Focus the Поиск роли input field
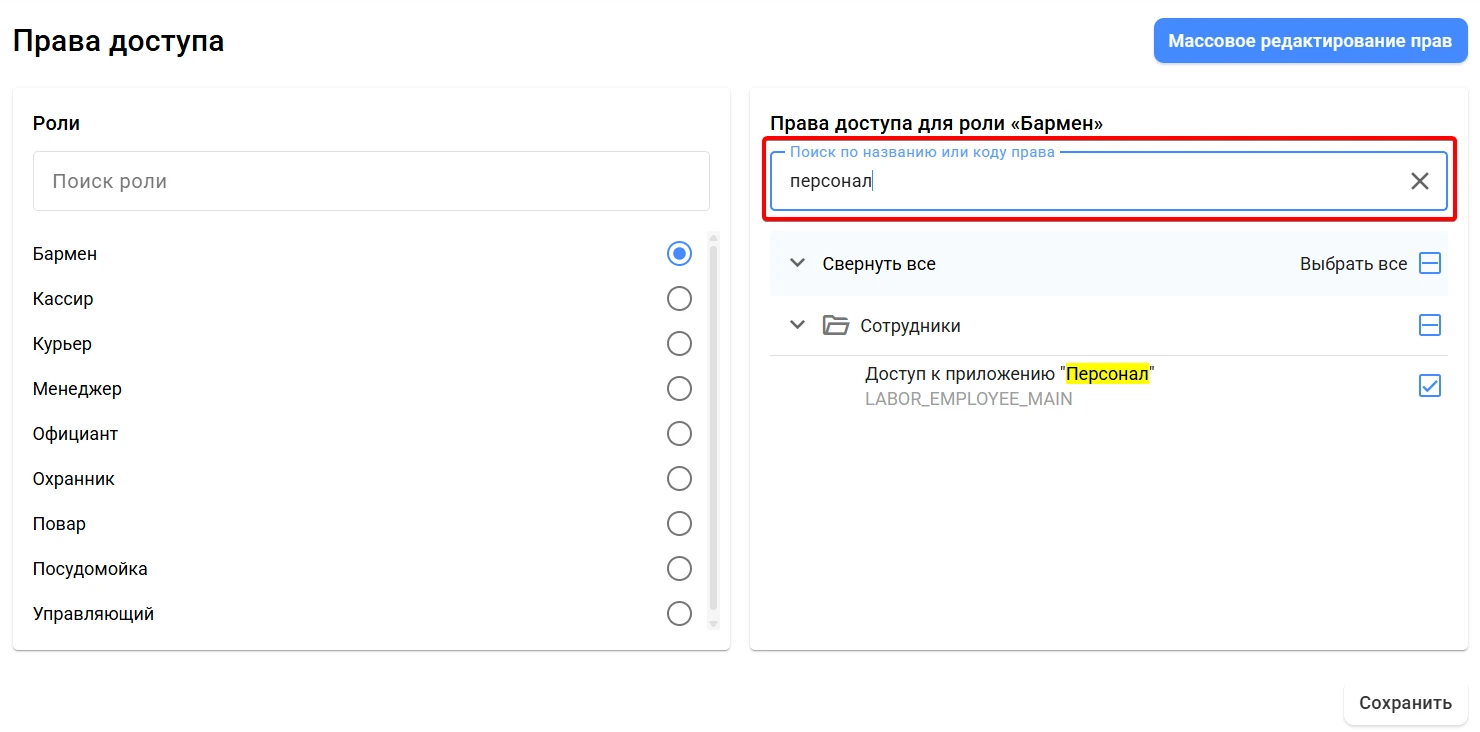This screenshot has height=732, width=1480. [x=371, y=181]
